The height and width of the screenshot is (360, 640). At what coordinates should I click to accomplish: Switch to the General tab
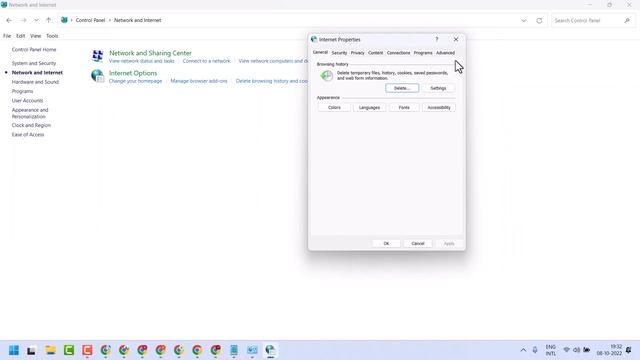coord(320,52)
